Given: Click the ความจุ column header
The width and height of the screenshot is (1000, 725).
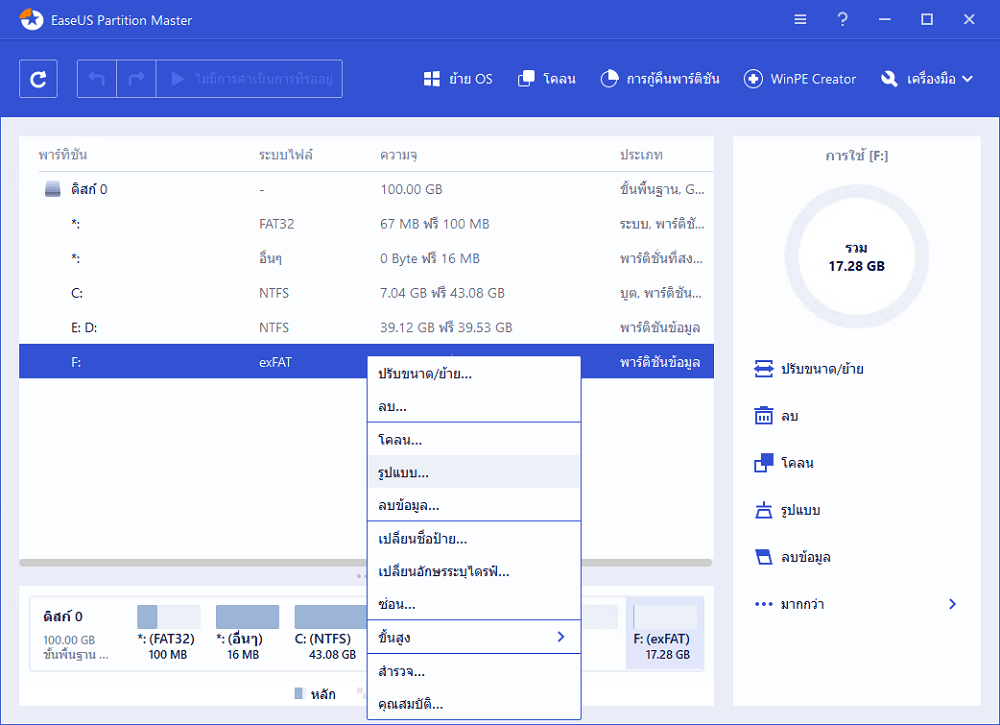Looking at the screenshot, I should click(x=399, y=155).
